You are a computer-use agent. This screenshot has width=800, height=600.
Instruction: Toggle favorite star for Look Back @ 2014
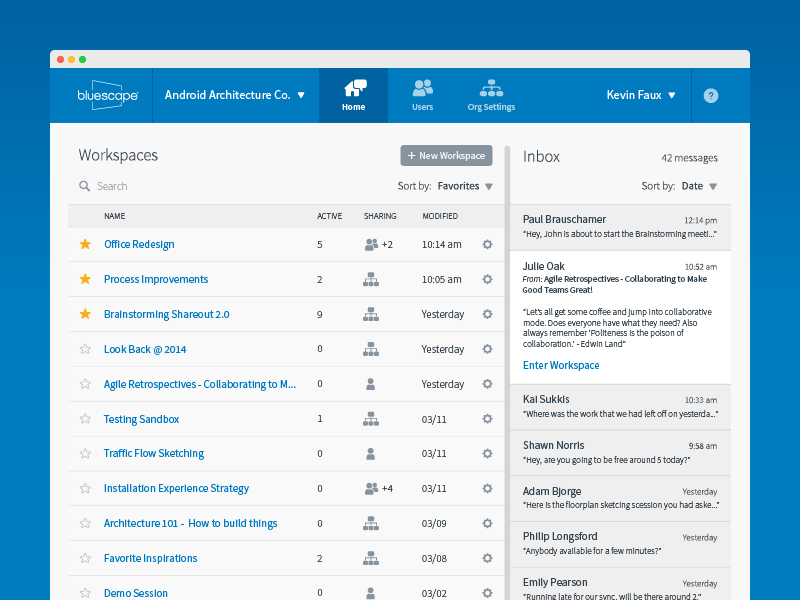pyautogui.click(x=85, y=349)
